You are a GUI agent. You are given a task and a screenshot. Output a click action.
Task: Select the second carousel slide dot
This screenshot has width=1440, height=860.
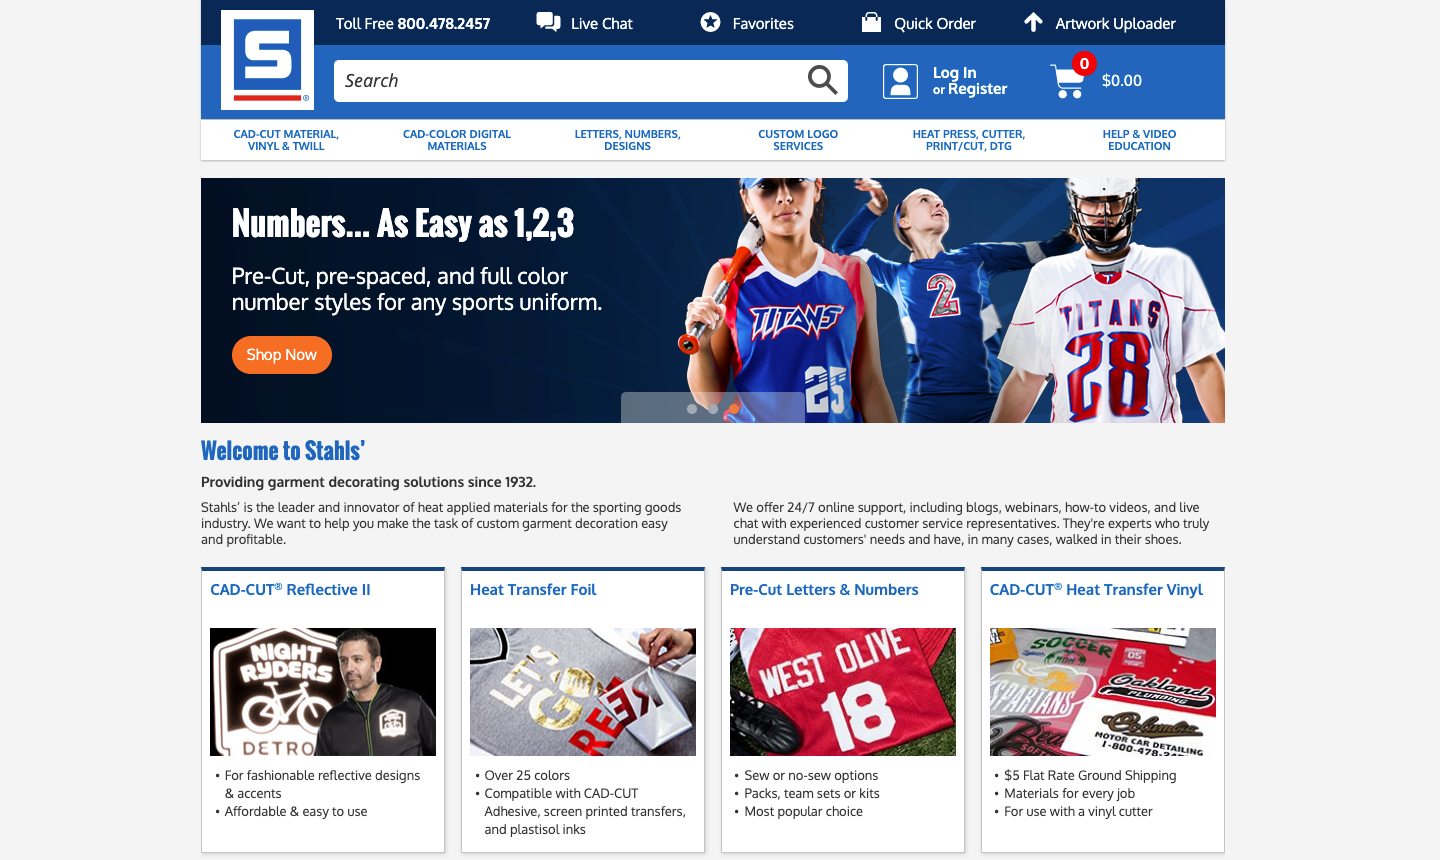click(713, 409)
